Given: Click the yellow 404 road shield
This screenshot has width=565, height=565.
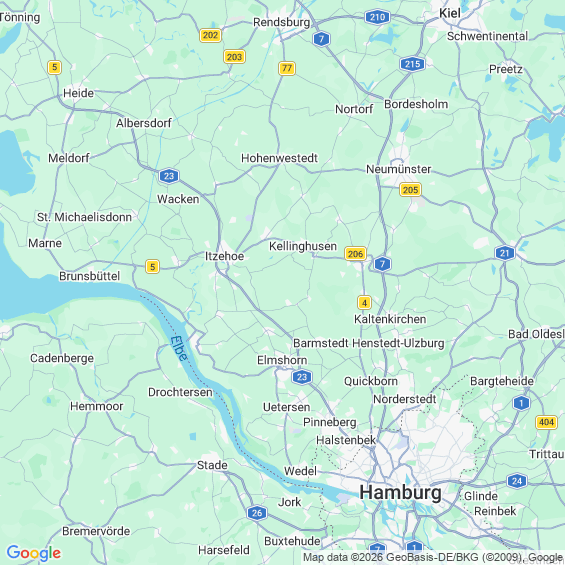Looking at the screenshot, I should tap(547, 422).
